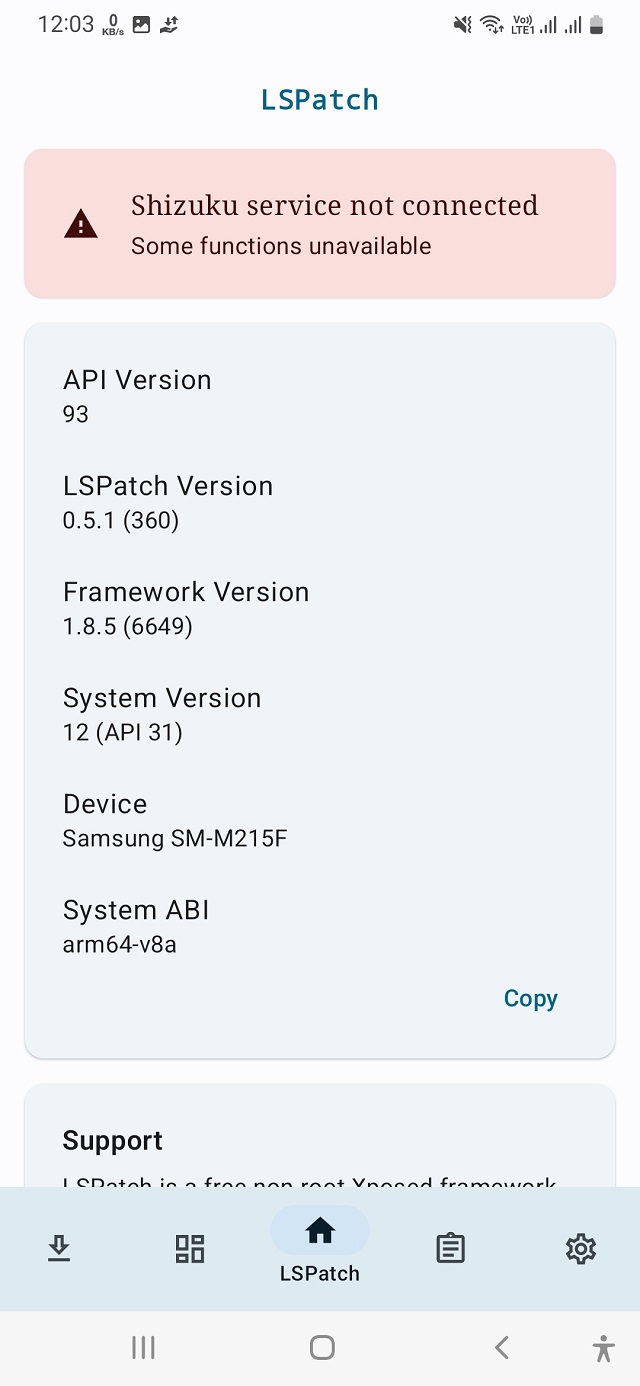
Task: Tap the LSPatch home icon
Action: [320, 1231]
